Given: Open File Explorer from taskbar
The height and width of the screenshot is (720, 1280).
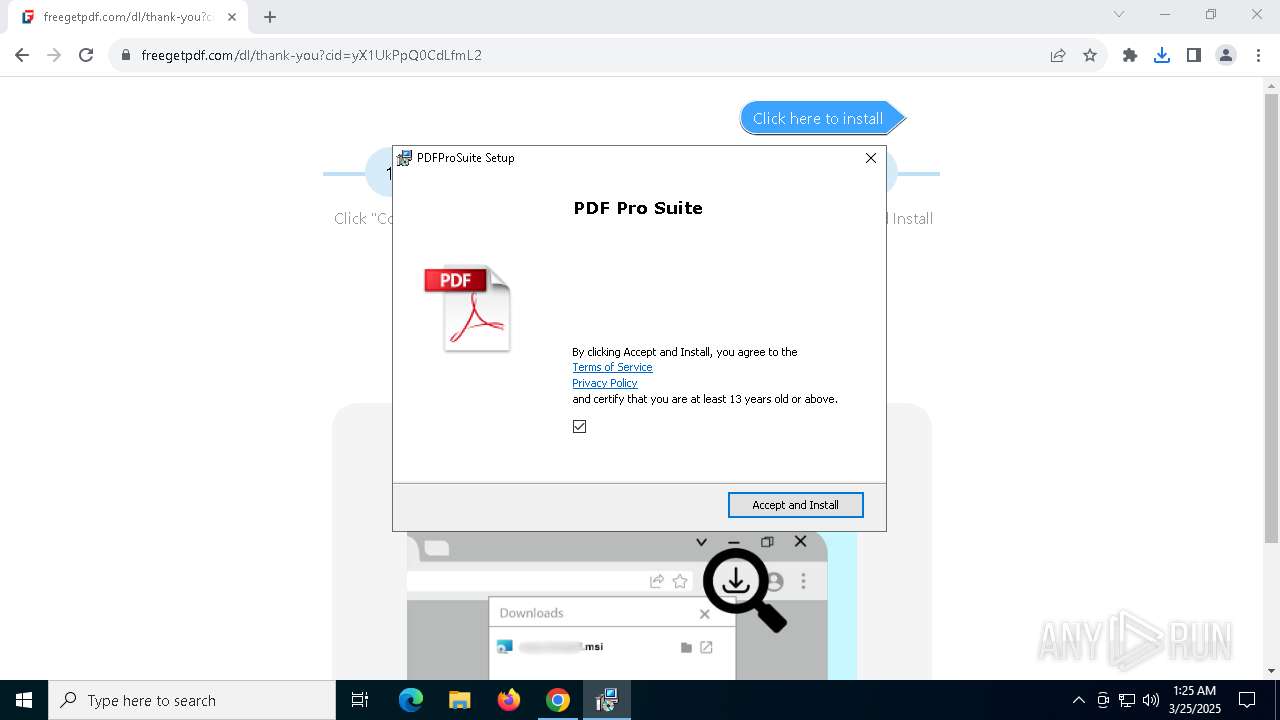Looking at the screenshot, I should [x=460, y=700].
